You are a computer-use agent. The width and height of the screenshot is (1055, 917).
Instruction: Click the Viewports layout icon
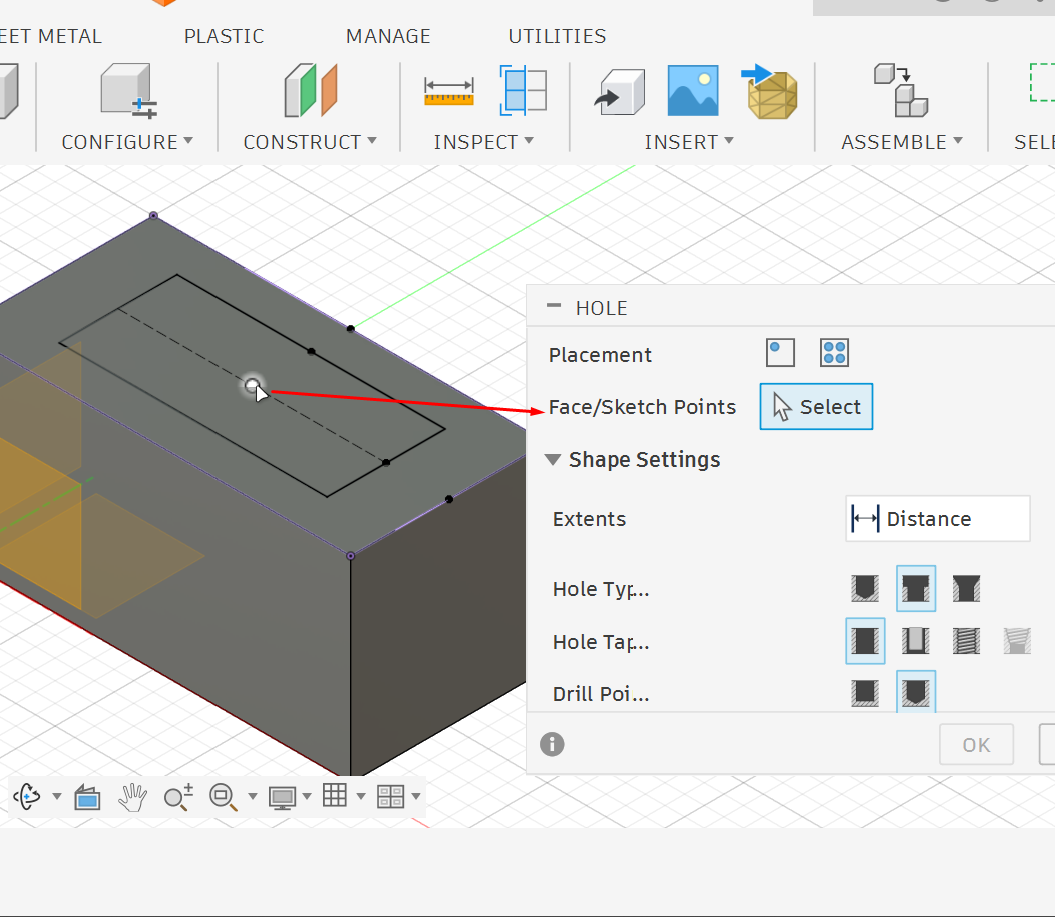(390, 797)
